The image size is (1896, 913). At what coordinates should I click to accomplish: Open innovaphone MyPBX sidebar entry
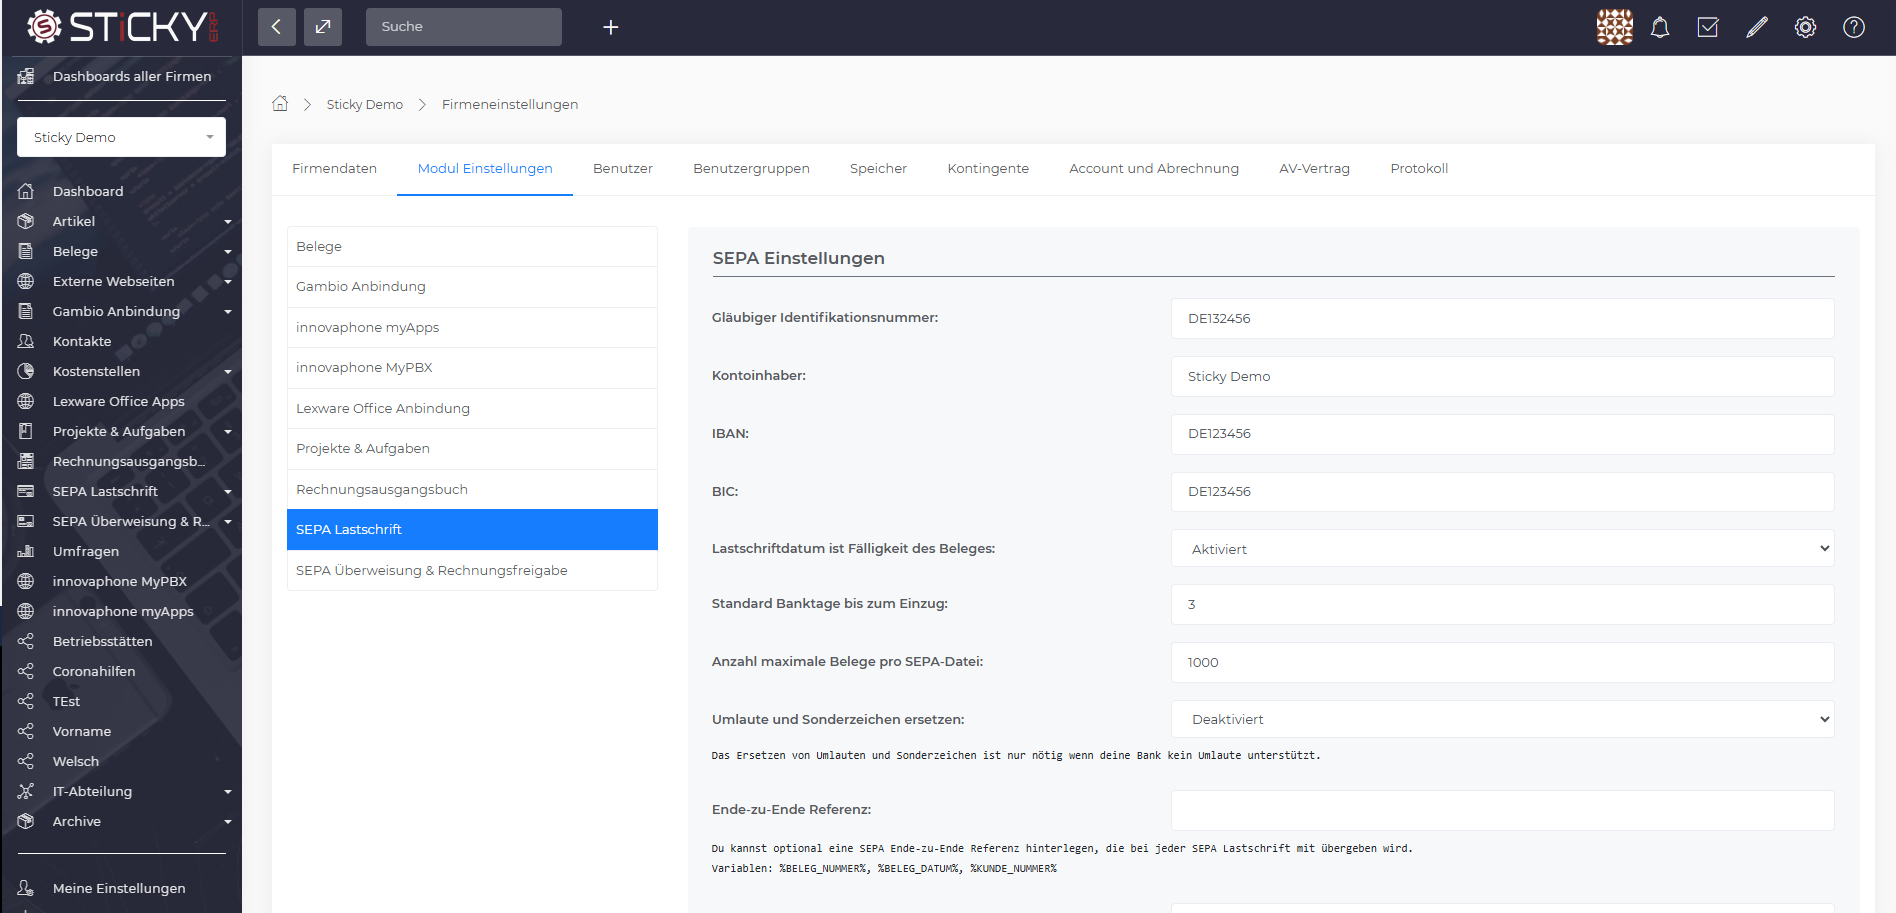[x=121, y=581]
